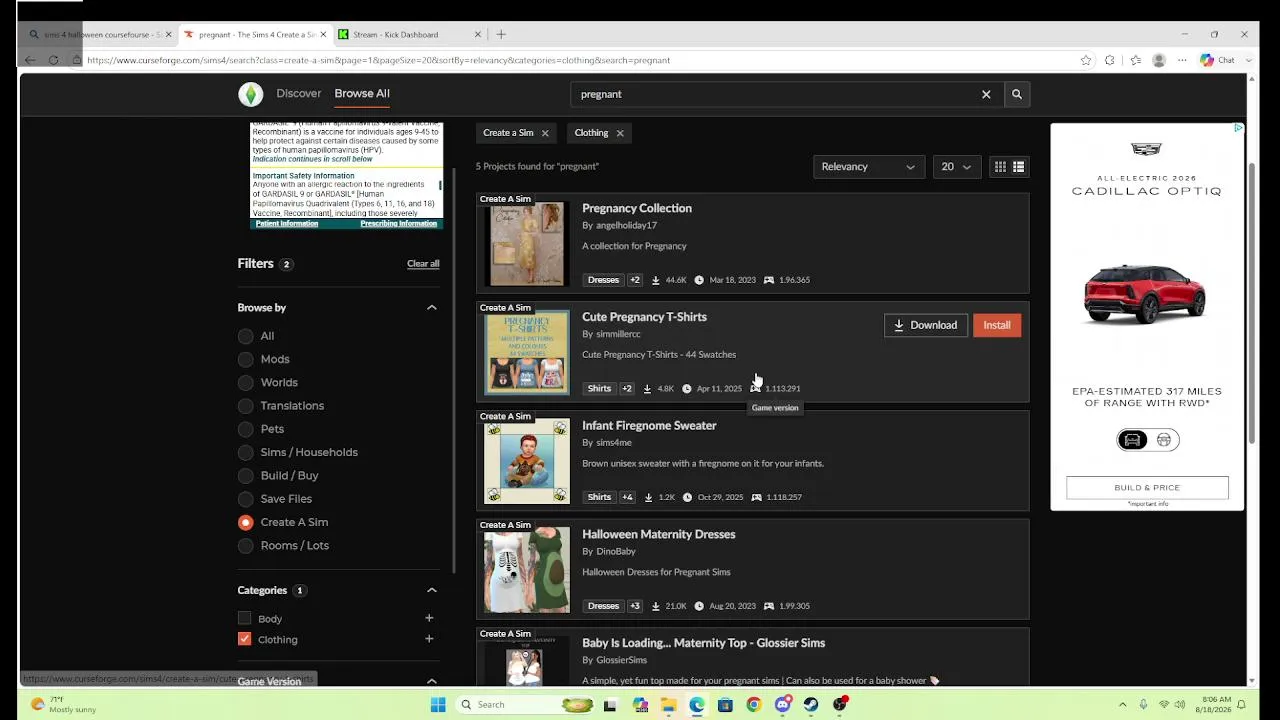Uncheck the Clothing category checkbox
Screen dimensions: 1280x720
[x=244, y=639]
